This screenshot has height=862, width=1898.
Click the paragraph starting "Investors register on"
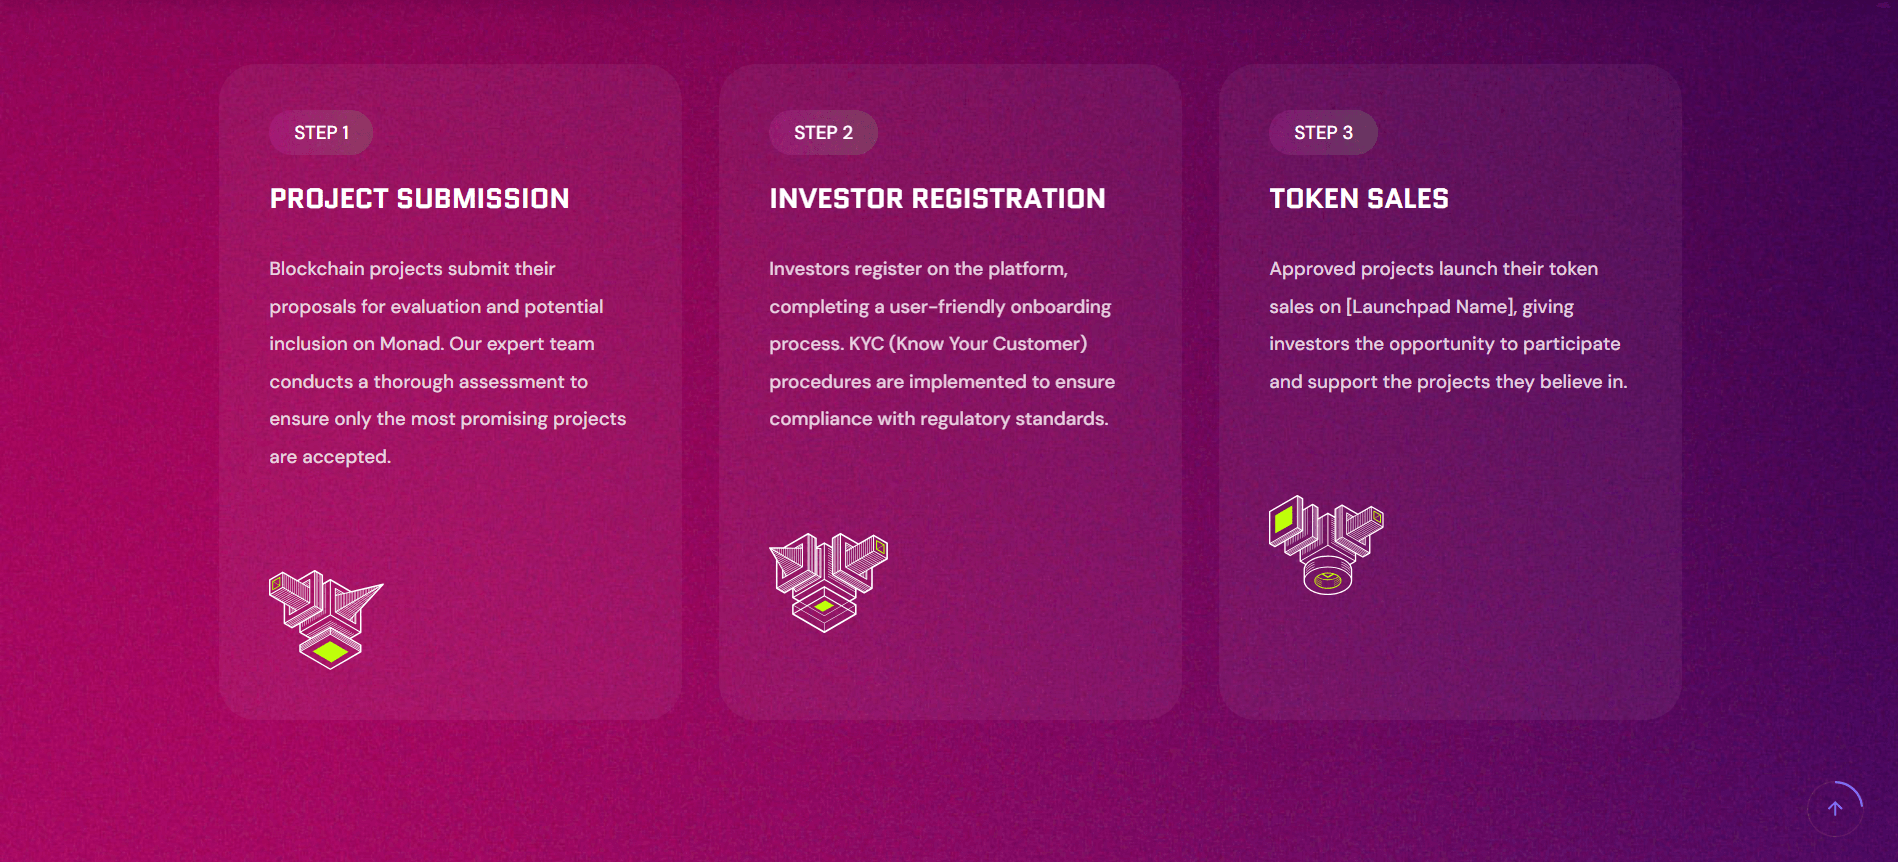click(x=941, y=344)
